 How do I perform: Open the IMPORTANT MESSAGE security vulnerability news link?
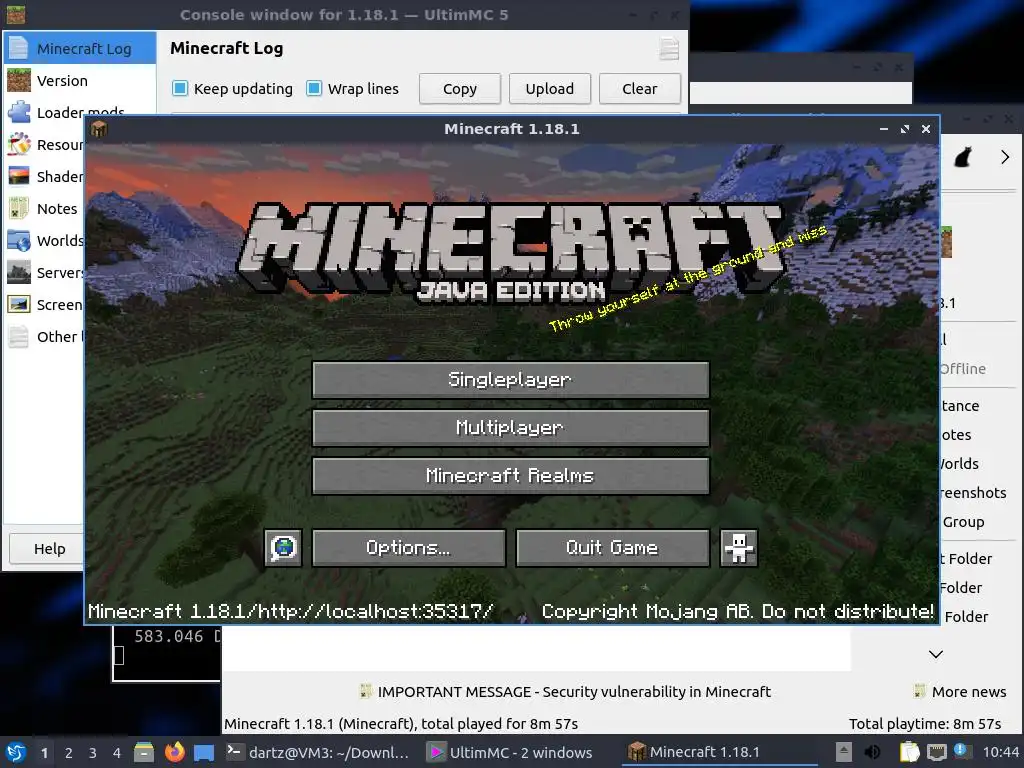pos(565,692)
